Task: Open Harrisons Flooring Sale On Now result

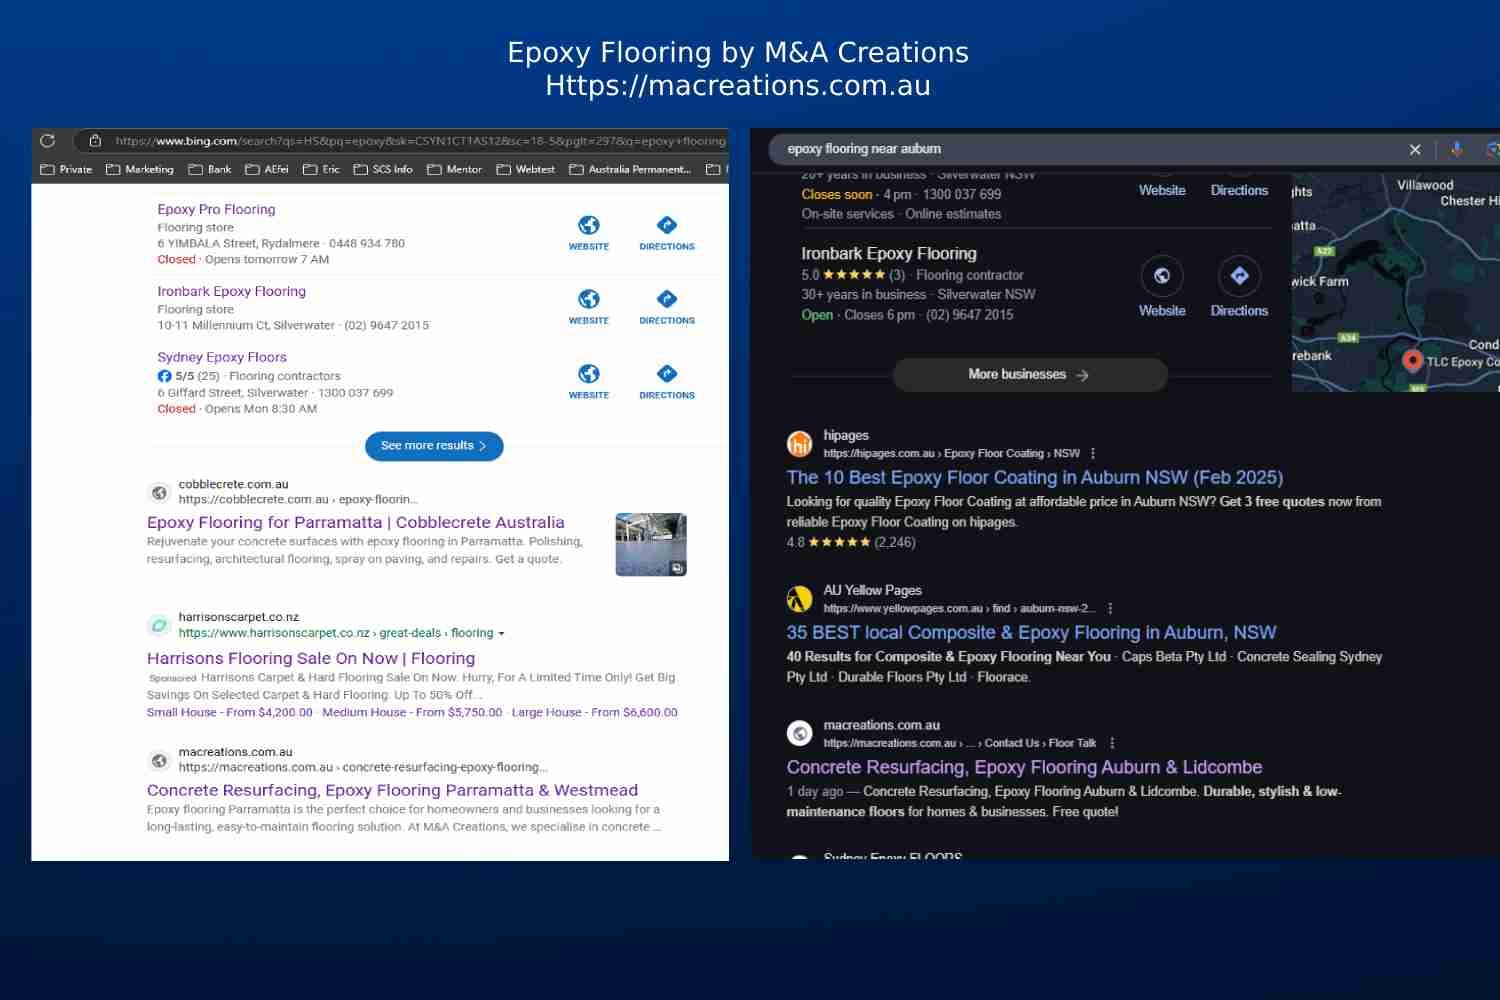Action: tap(311, 658)
